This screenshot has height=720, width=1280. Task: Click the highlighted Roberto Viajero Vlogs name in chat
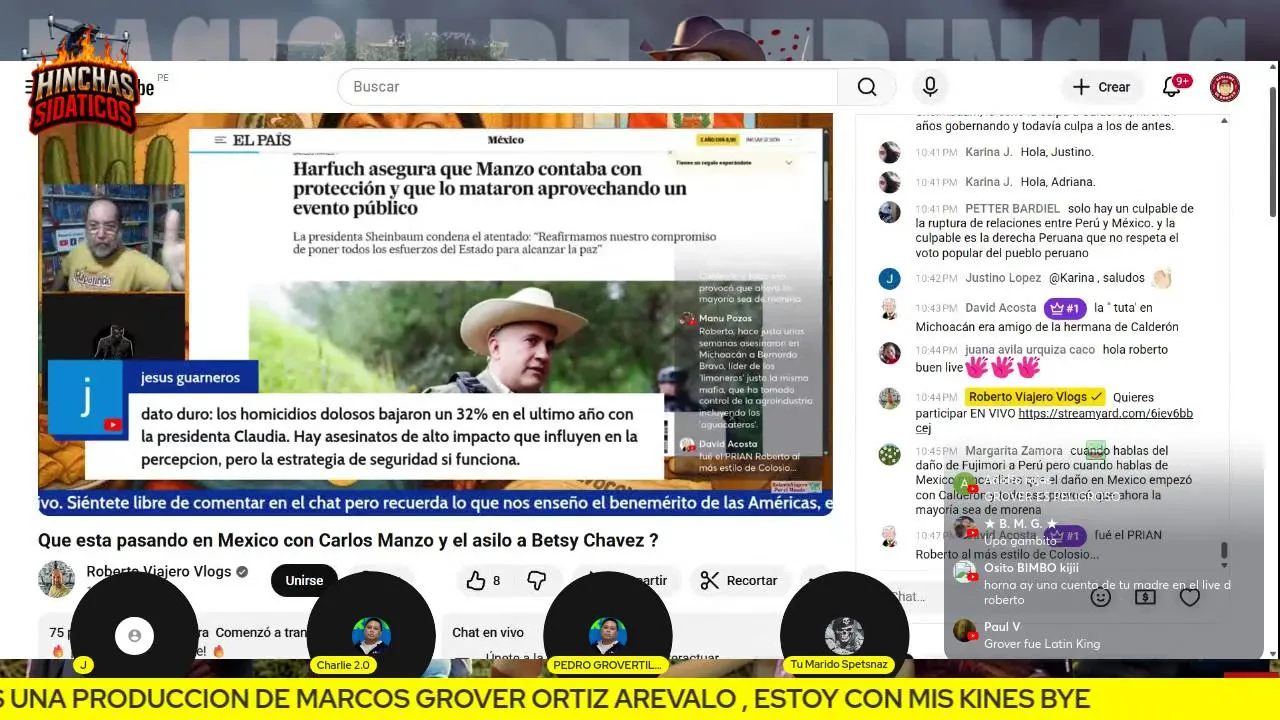coord(1035,397)
